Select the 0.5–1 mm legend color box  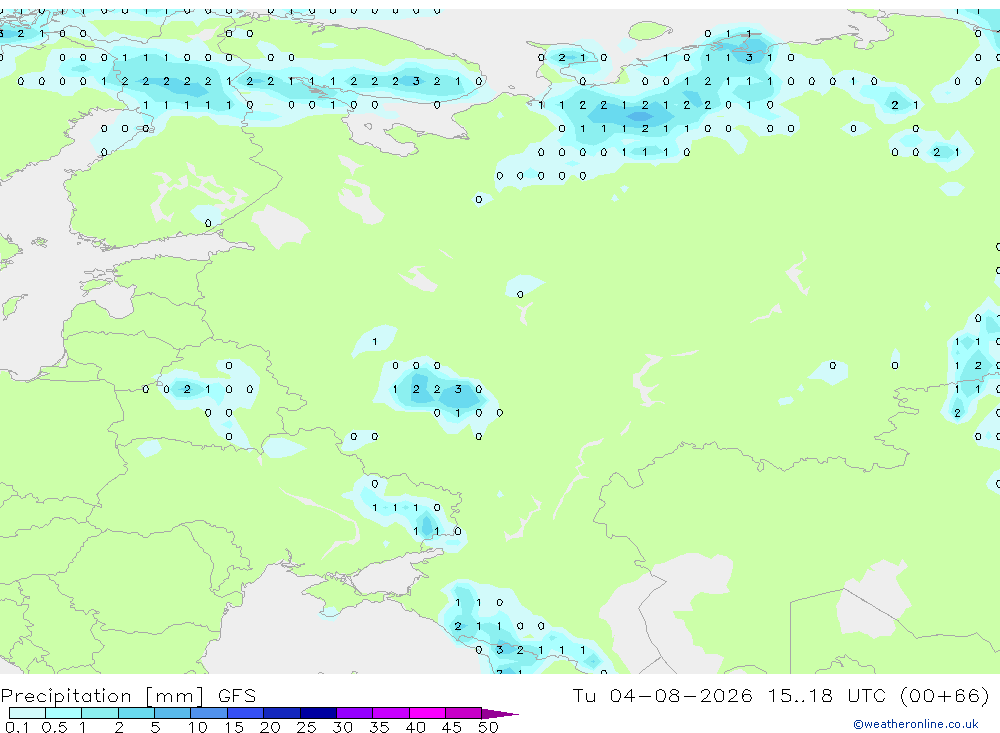pos(64,713)
